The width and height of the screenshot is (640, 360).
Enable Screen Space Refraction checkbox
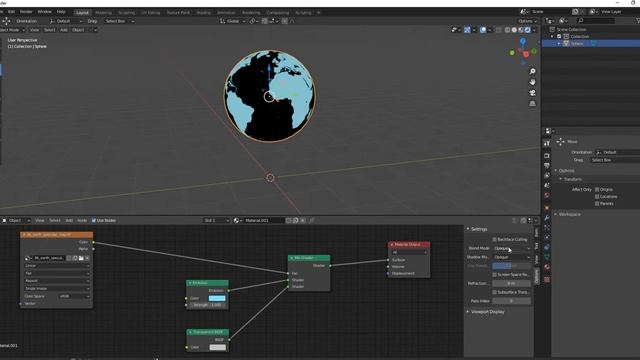pos(494,275)
